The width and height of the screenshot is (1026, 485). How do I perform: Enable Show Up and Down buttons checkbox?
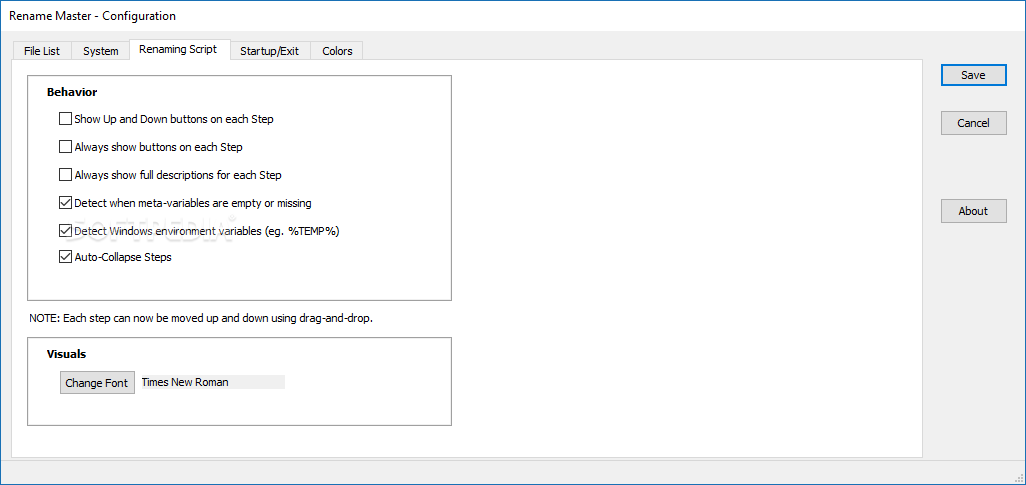coord(65,119)
